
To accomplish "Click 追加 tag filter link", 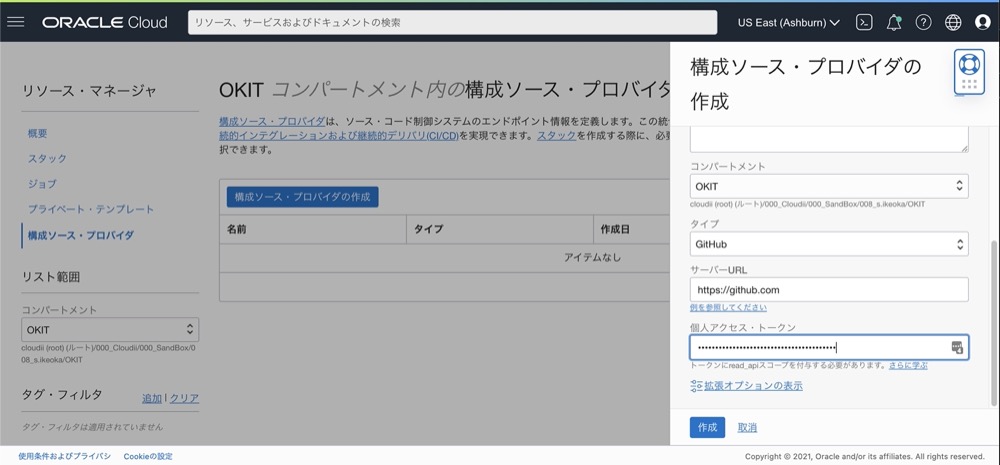I will pos(152,399).
